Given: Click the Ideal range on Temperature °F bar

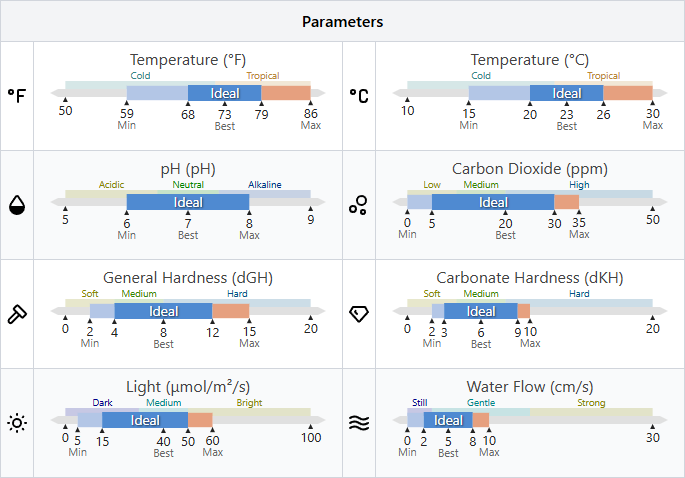Looking at the screenshot, I should coord(224,93).
